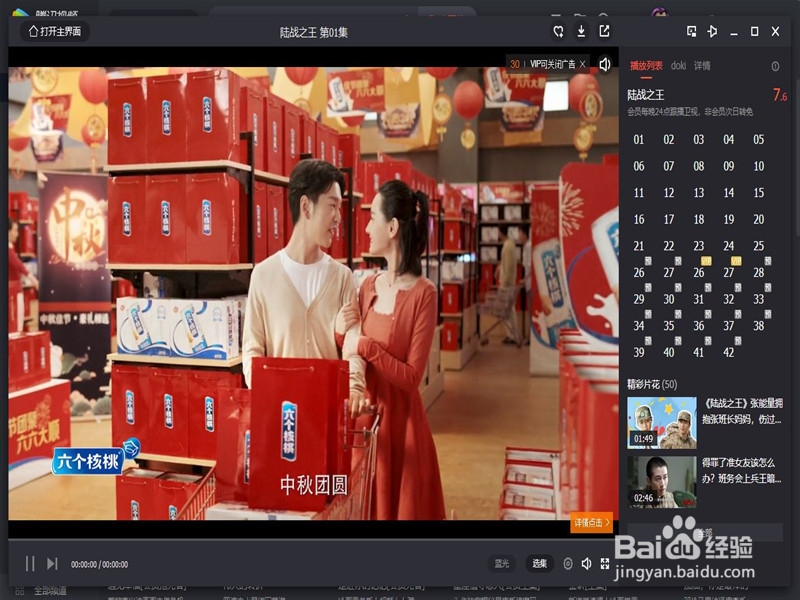Select episode 05
Image resolution: width=800 pixels, height=600 pixels.
(759, 140)
